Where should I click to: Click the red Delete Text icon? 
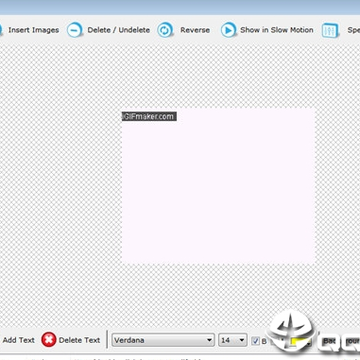tap(49, 340)
